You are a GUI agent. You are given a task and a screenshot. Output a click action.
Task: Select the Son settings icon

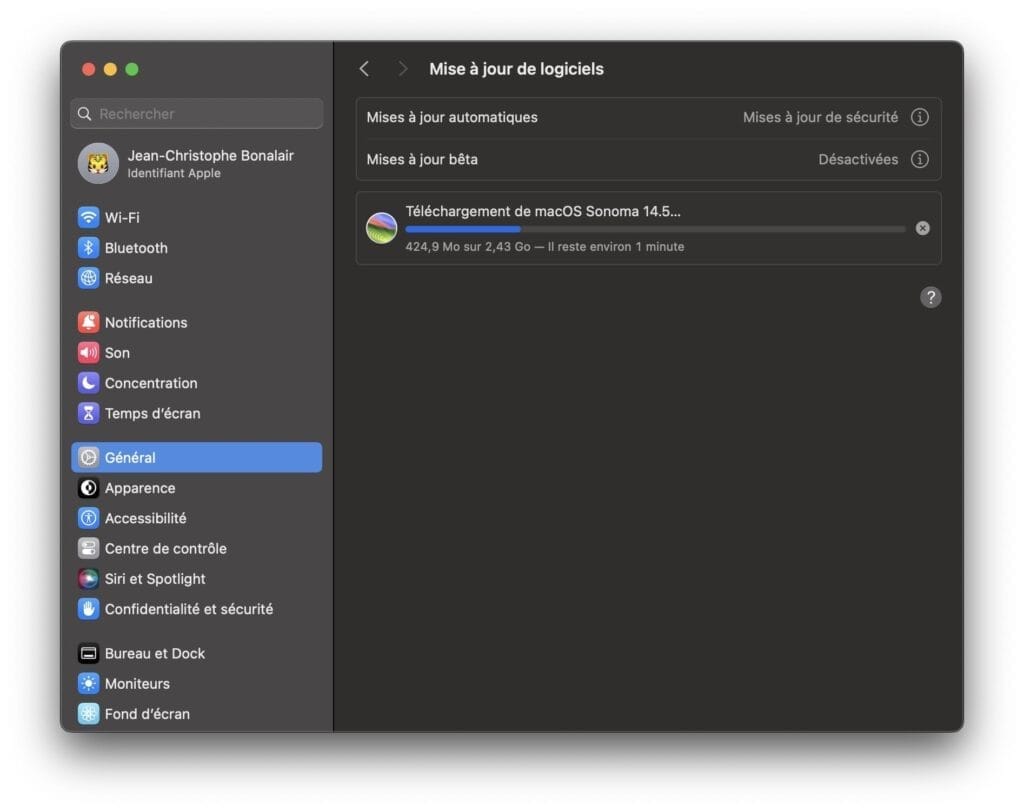[117, 353]
